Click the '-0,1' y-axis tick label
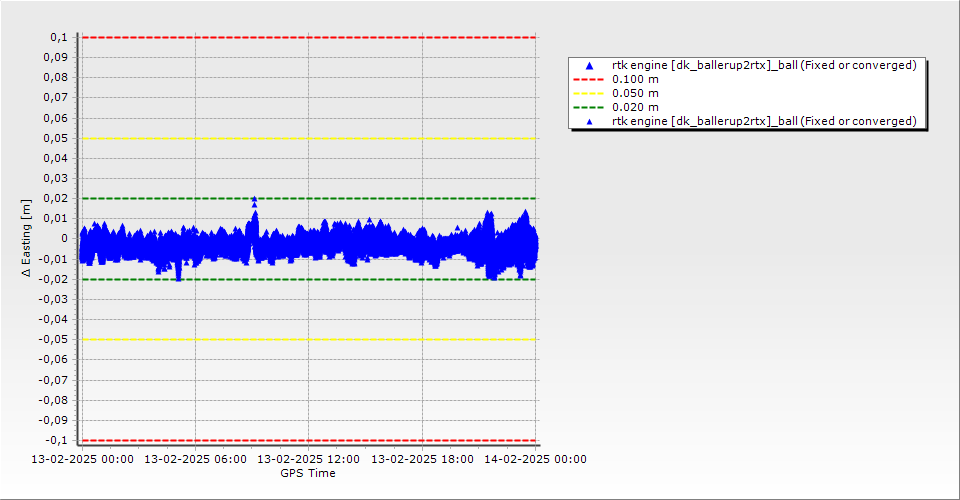The image size is (960, 500). (57, 441)
